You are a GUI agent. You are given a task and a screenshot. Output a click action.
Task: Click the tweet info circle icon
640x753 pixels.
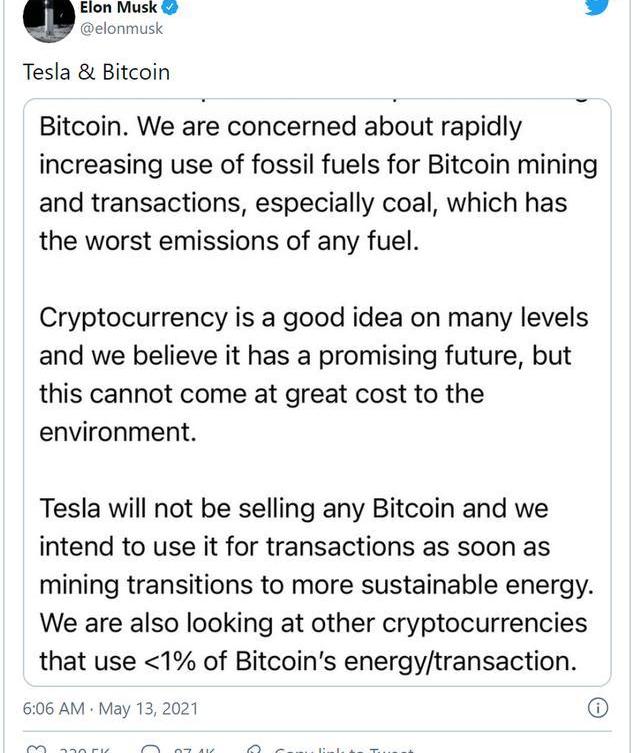pos(597,709)
